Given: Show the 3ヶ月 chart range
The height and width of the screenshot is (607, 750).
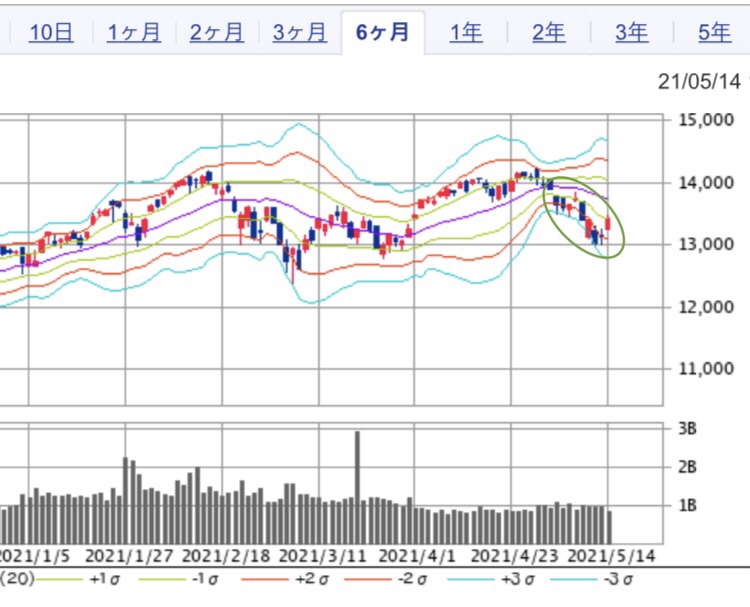Looking at the screenshot, I should pos(300,33).
